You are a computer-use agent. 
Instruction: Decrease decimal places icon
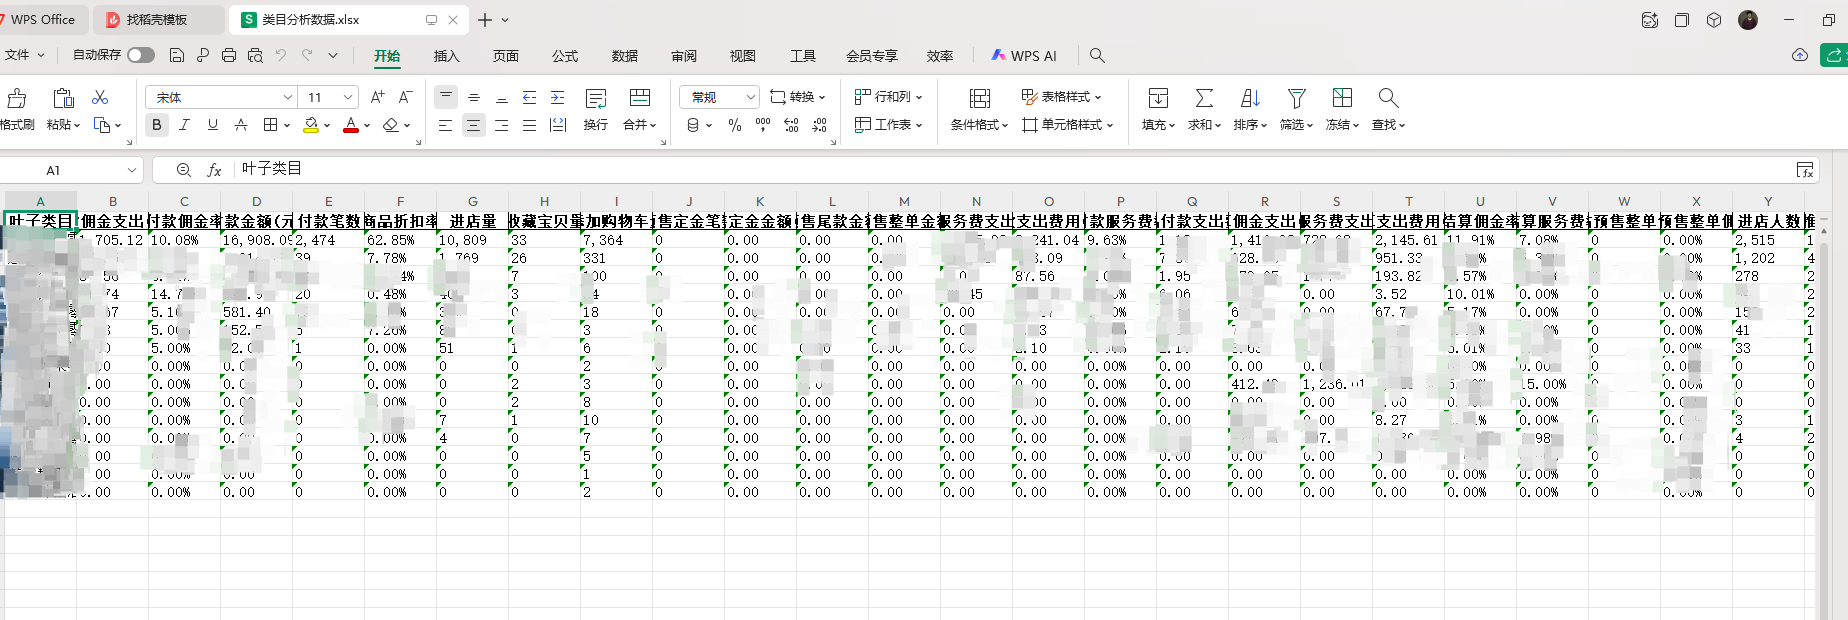point(819,125)
